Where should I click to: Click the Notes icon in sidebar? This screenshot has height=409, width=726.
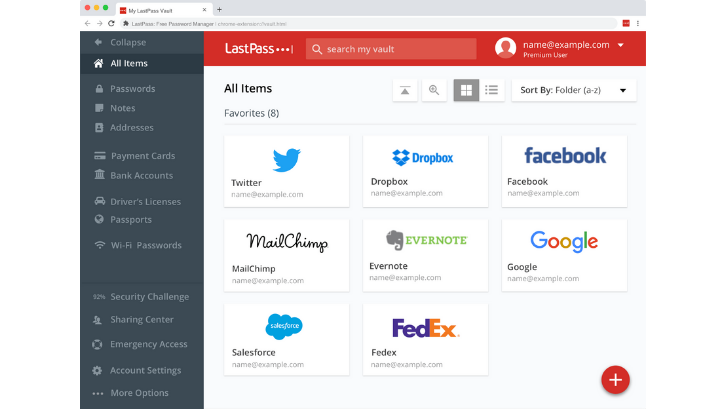click(99, 108)
